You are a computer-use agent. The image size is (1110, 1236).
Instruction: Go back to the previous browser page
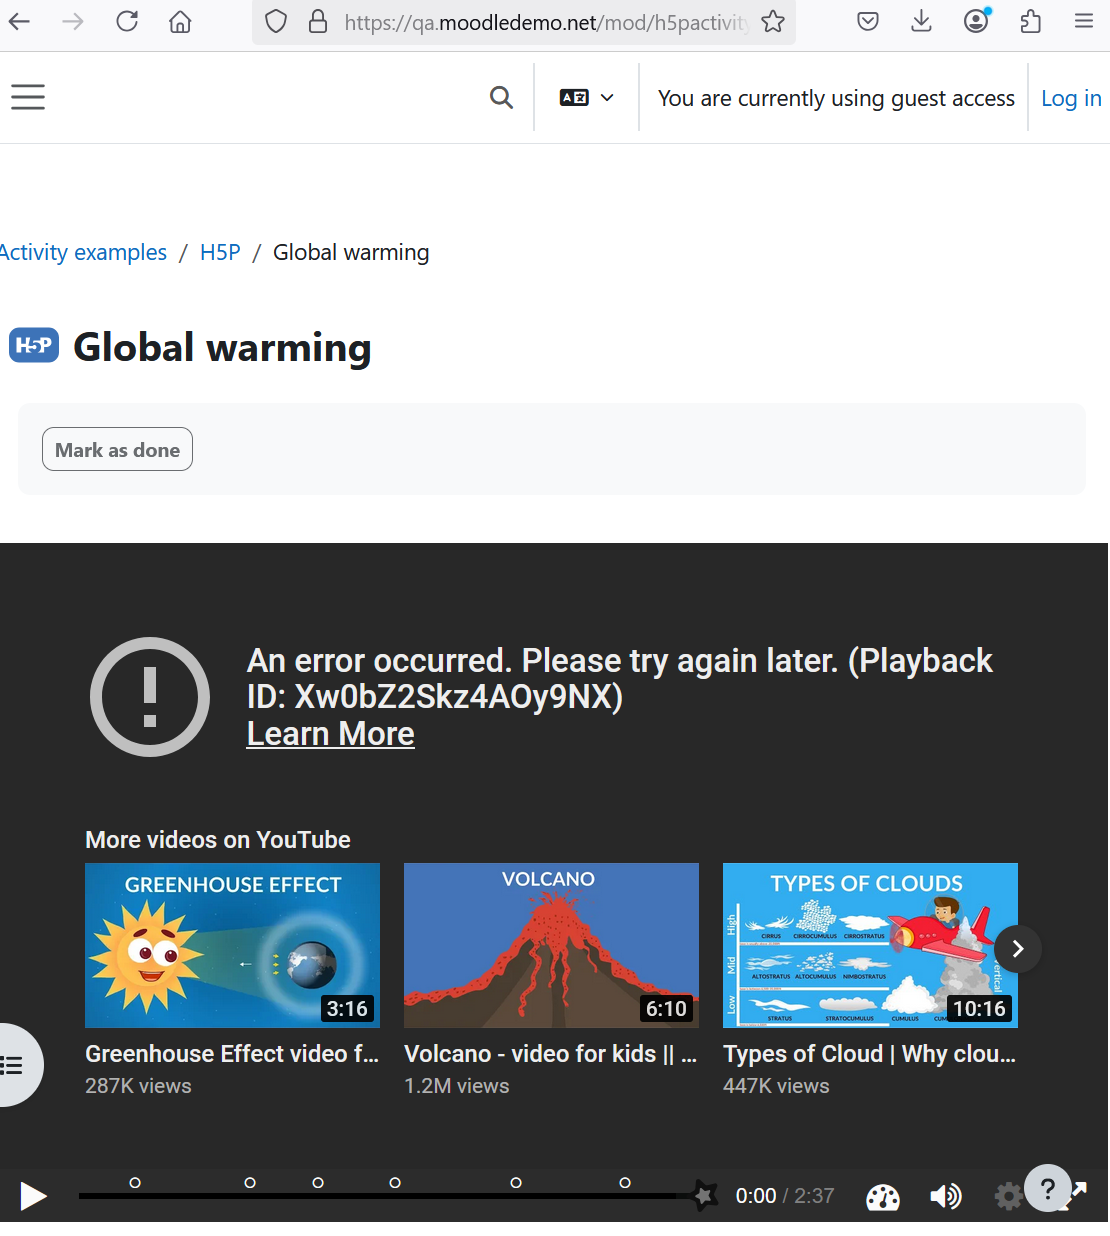[19, 21]
